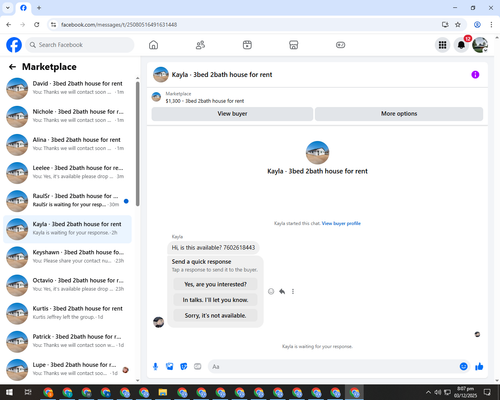
Task: Open Leelee's conversation in the list
Action: coord(68,173)
